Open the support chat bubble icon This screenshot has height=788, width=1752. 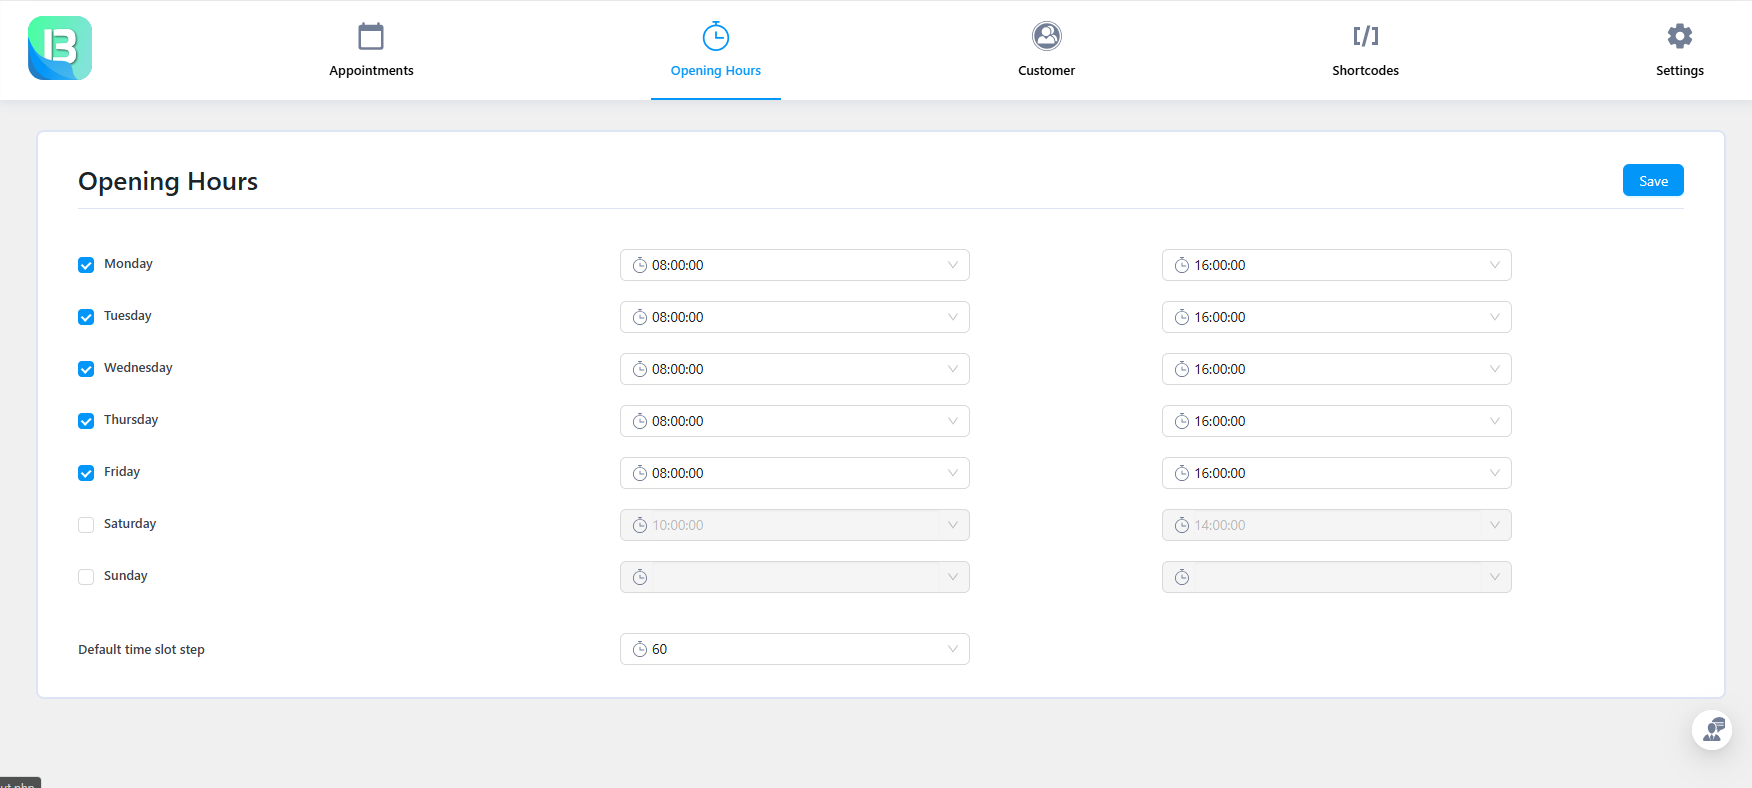[x=1712, y=730]
